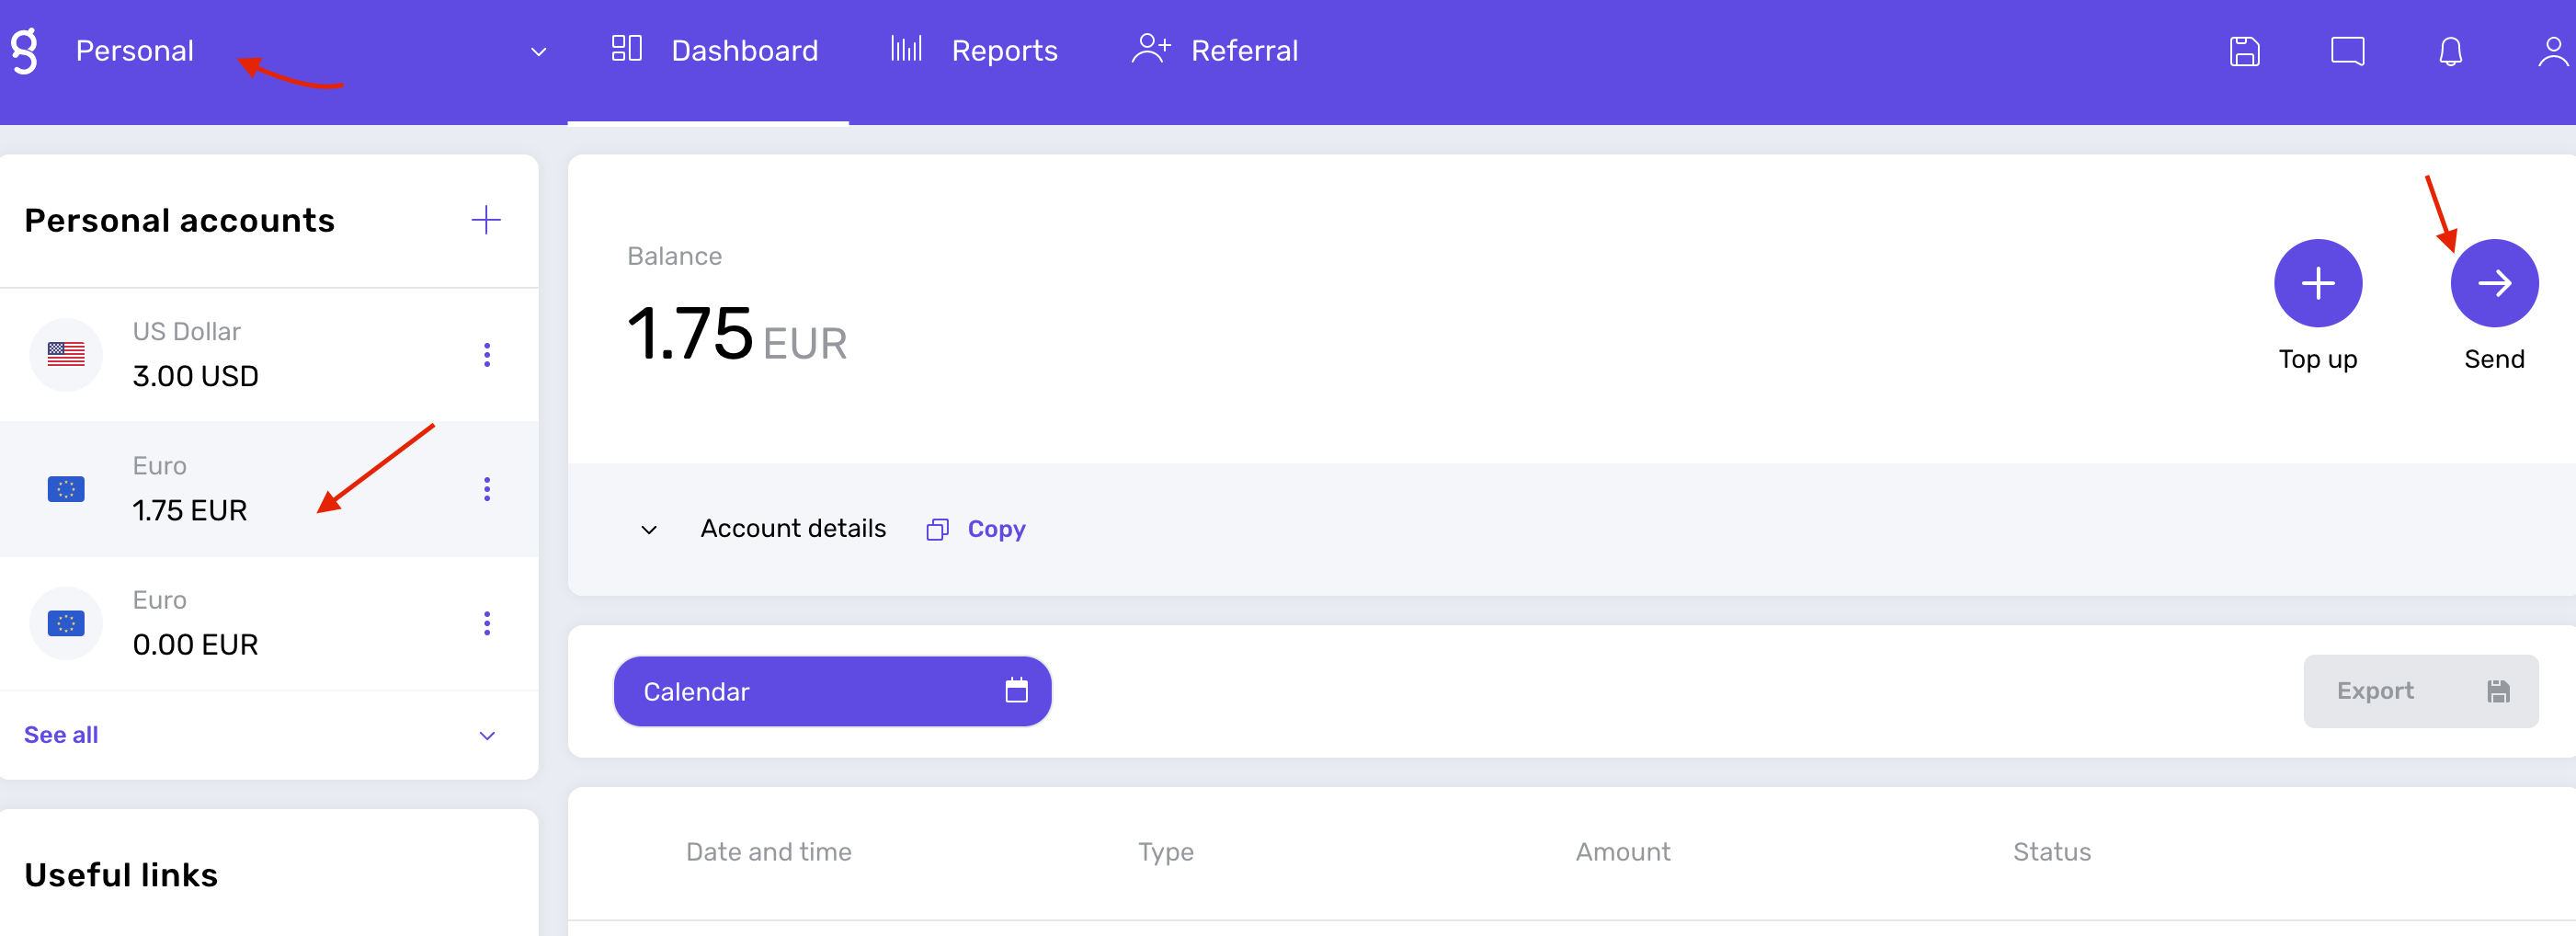Select the Euro 0.00 EUR account
The height and width of the screenshot is (936, 2576).
click(269, 623)
